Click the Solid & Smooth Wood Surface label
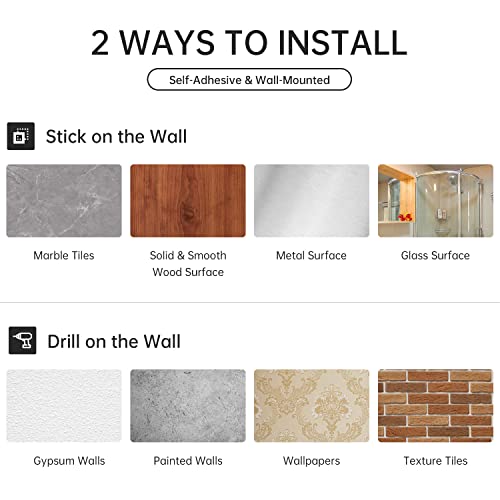Image resolution: width=500 pixels, height=500 pixels. [x=188, y=264]
